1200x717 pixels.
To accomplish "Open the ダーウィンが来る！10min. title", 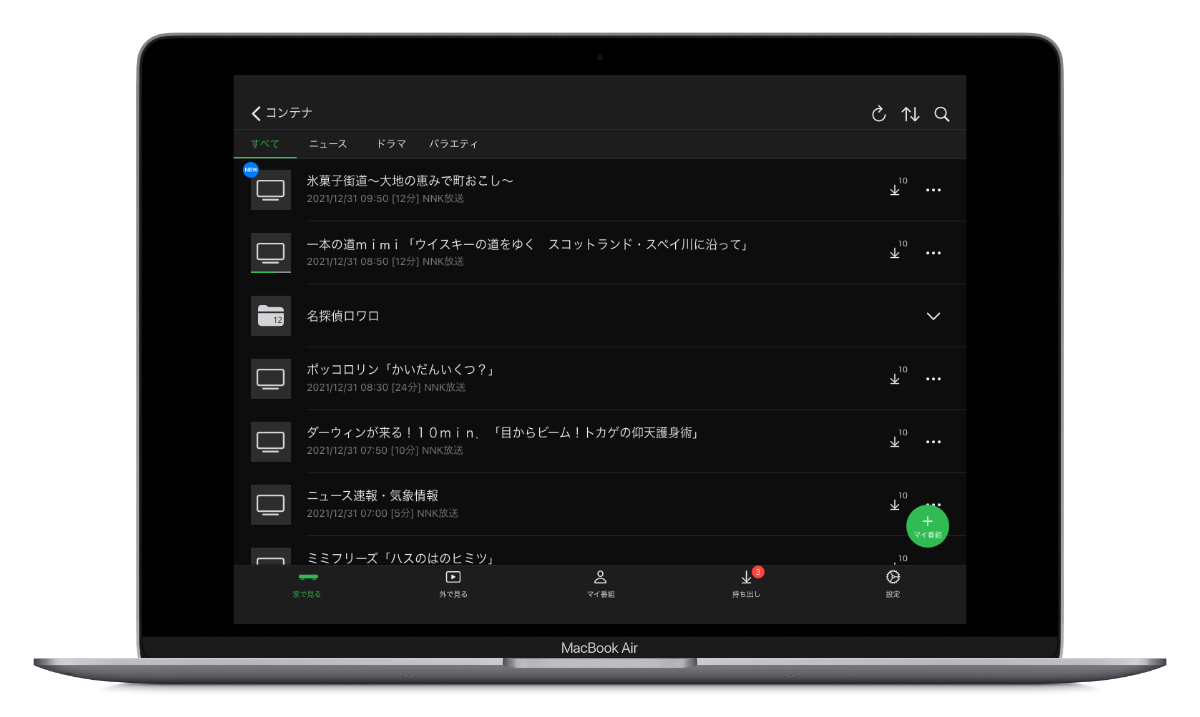I will click(503, 433).
